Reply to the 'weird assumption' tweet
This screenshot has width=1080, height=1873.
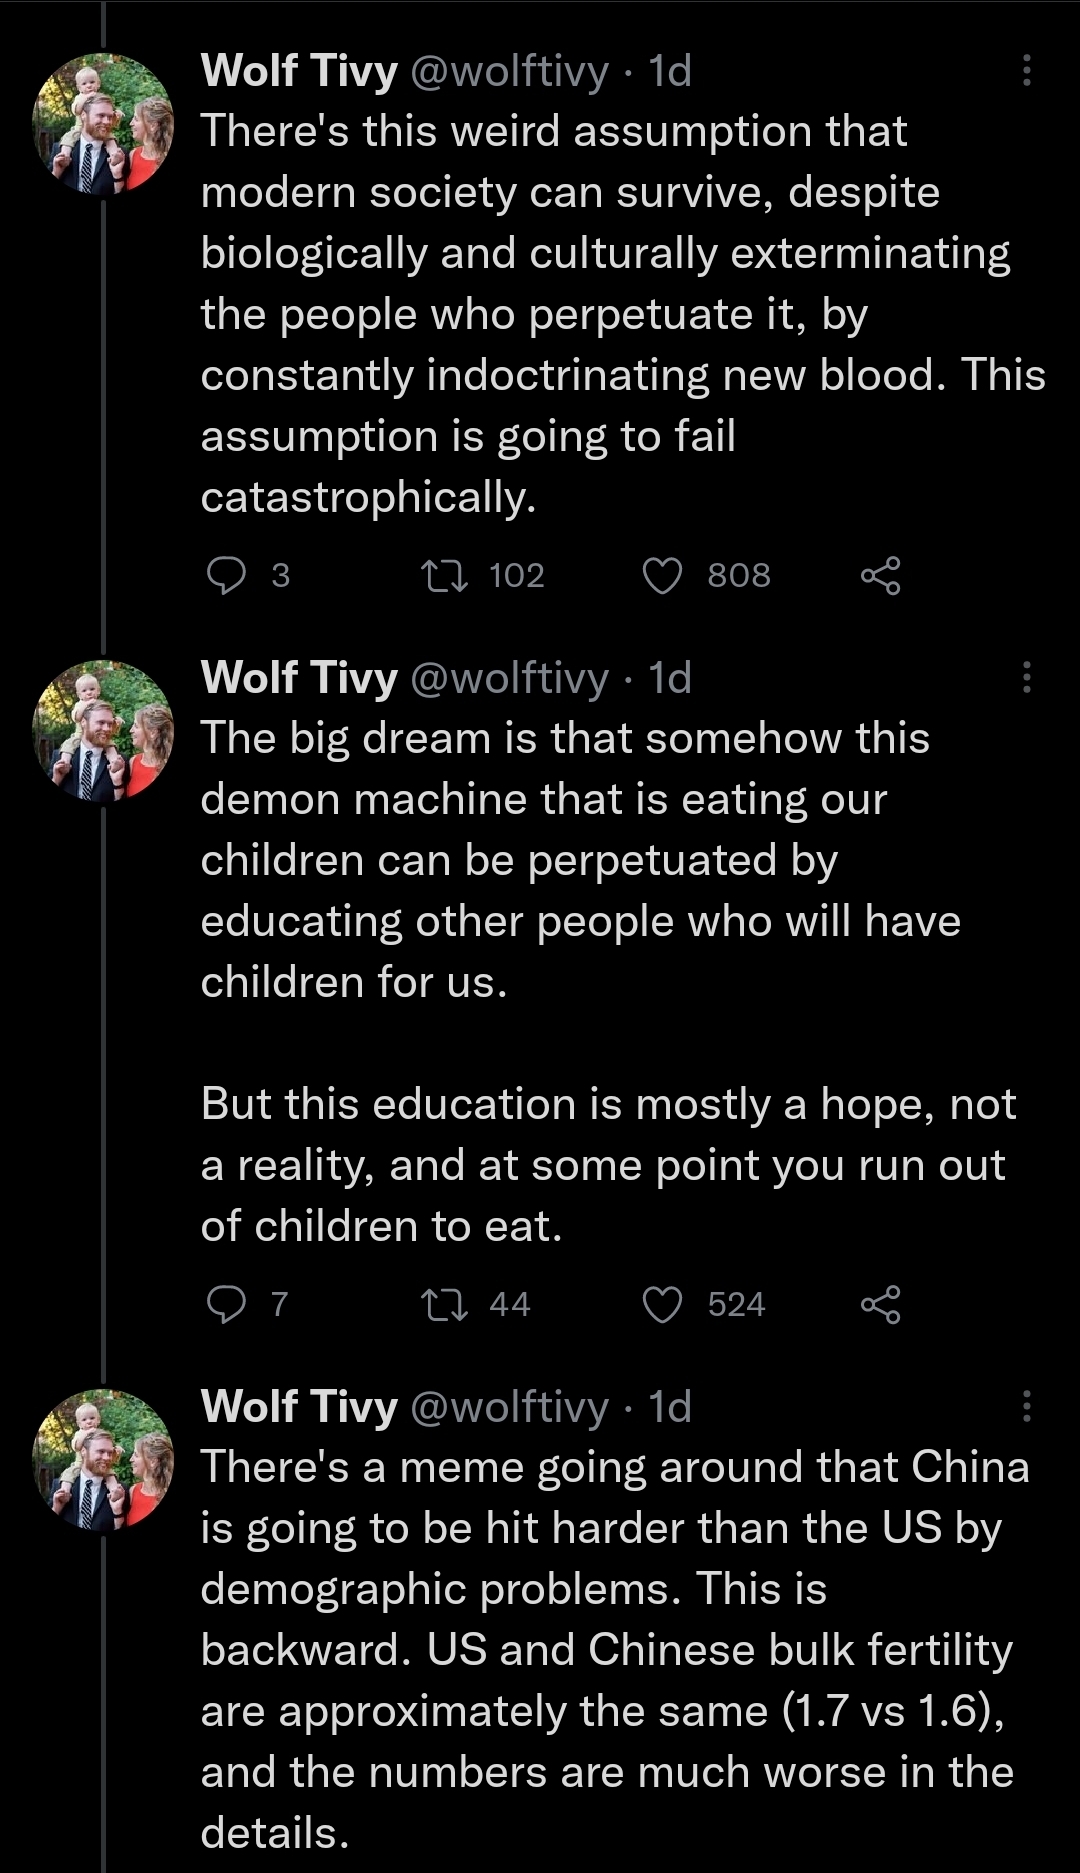click(226, 576)
